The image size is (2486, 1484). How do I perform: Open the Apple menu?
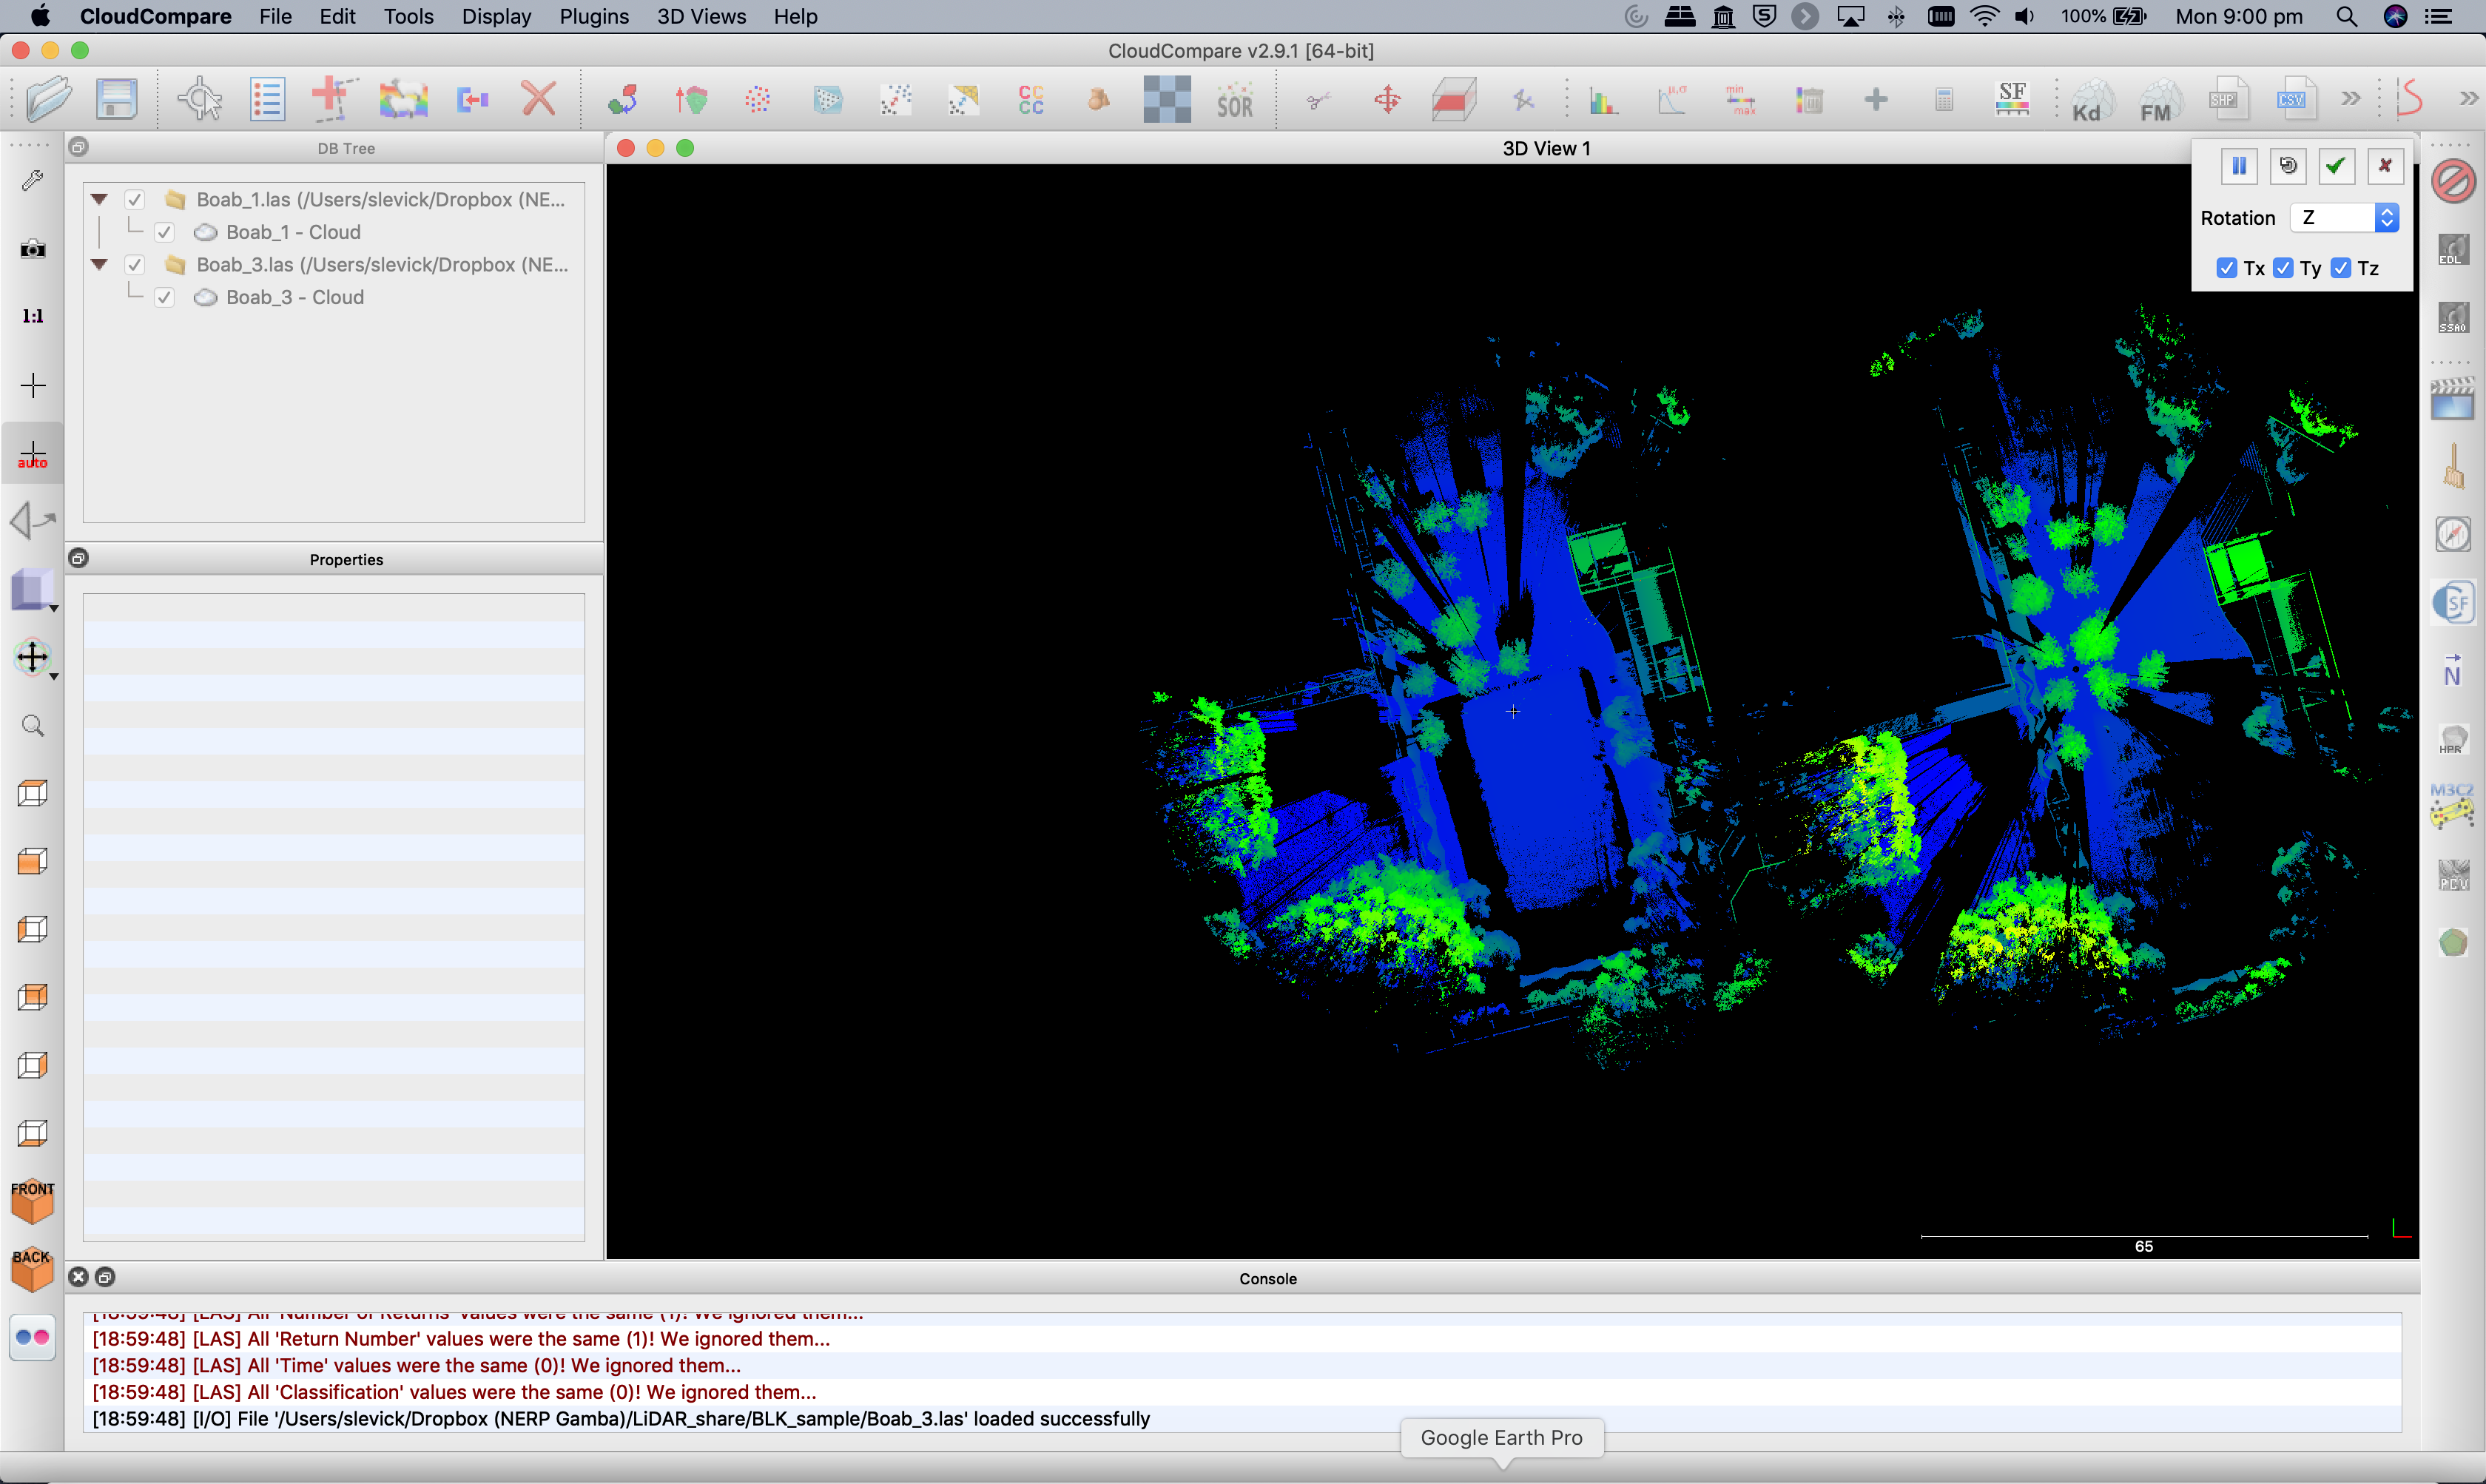click(40, 16)
